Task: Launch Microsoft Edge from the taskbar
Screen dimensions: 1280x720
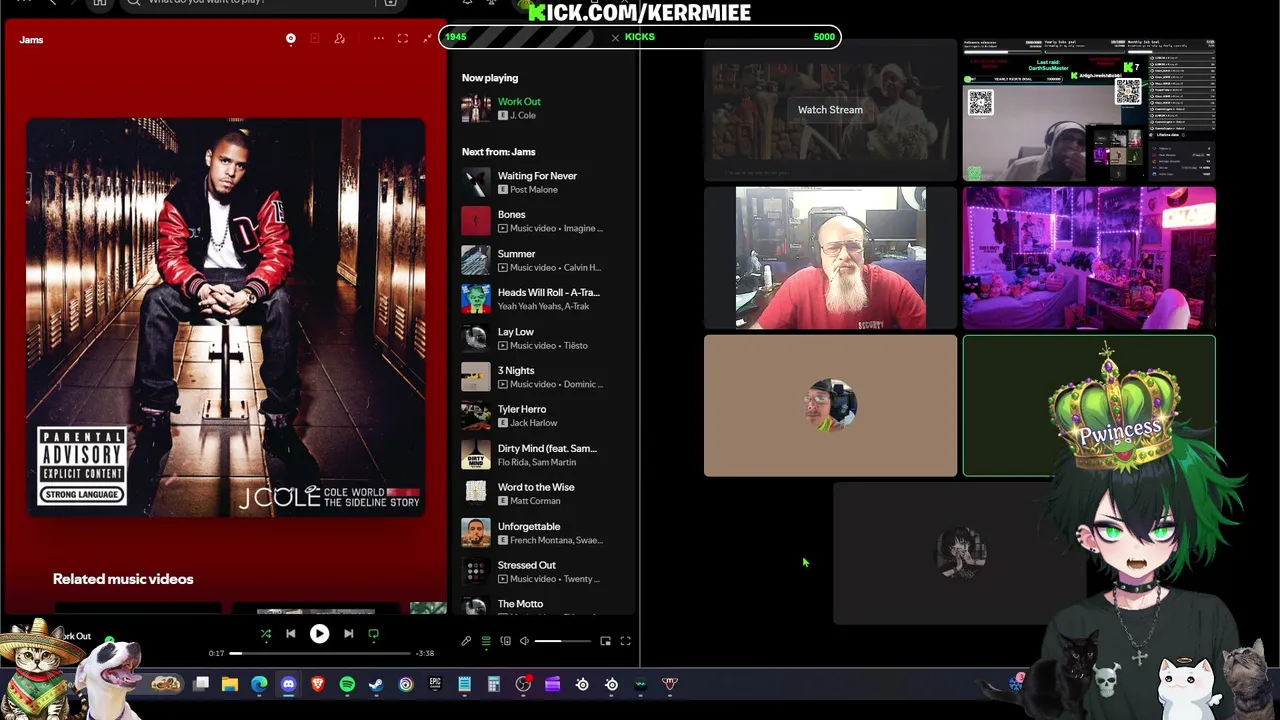Action: [x=259, y=684]
